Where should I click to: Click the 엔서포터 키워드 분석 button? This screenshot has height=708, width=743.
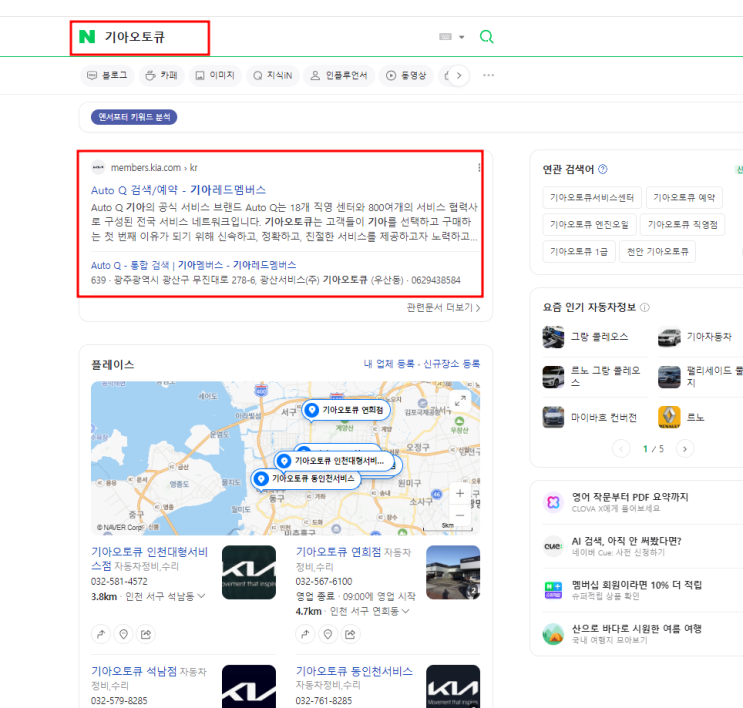(134, 117)
